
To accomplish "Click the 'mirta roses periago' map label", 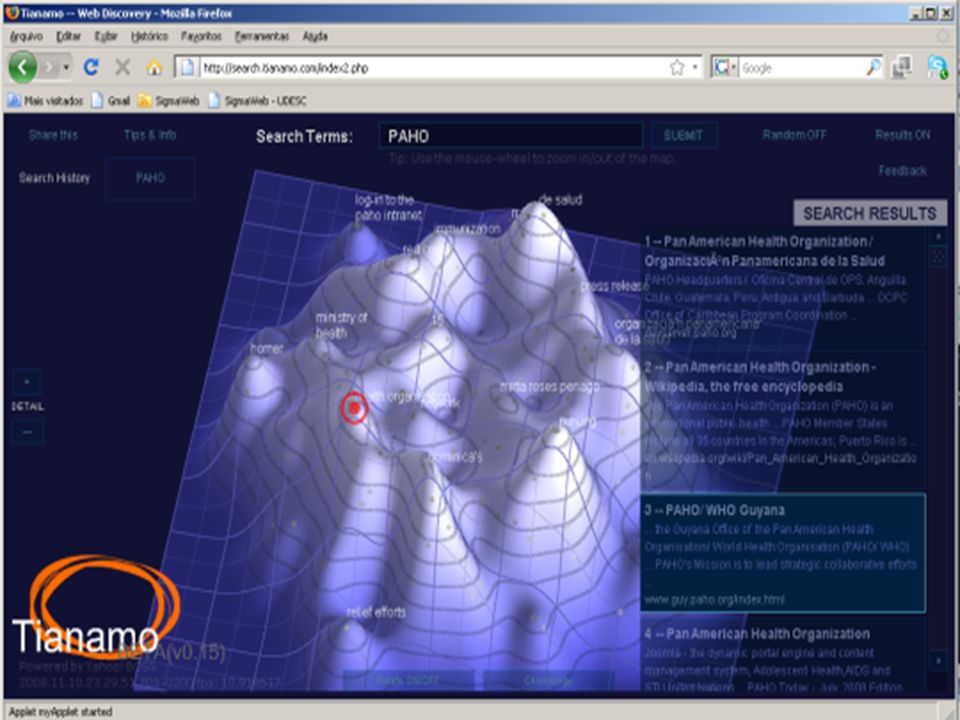I will tap(549, 386).
